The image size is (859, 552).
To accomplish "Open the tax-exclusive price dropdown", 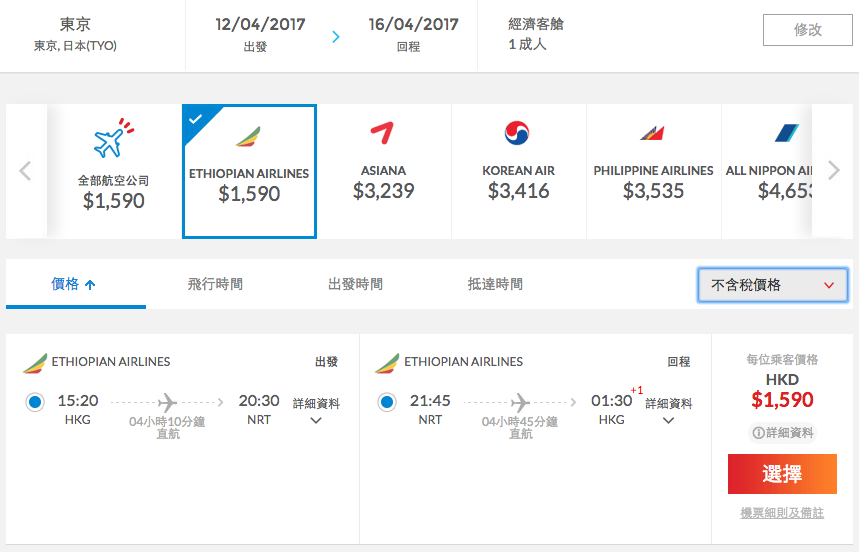I will [772, 285].
